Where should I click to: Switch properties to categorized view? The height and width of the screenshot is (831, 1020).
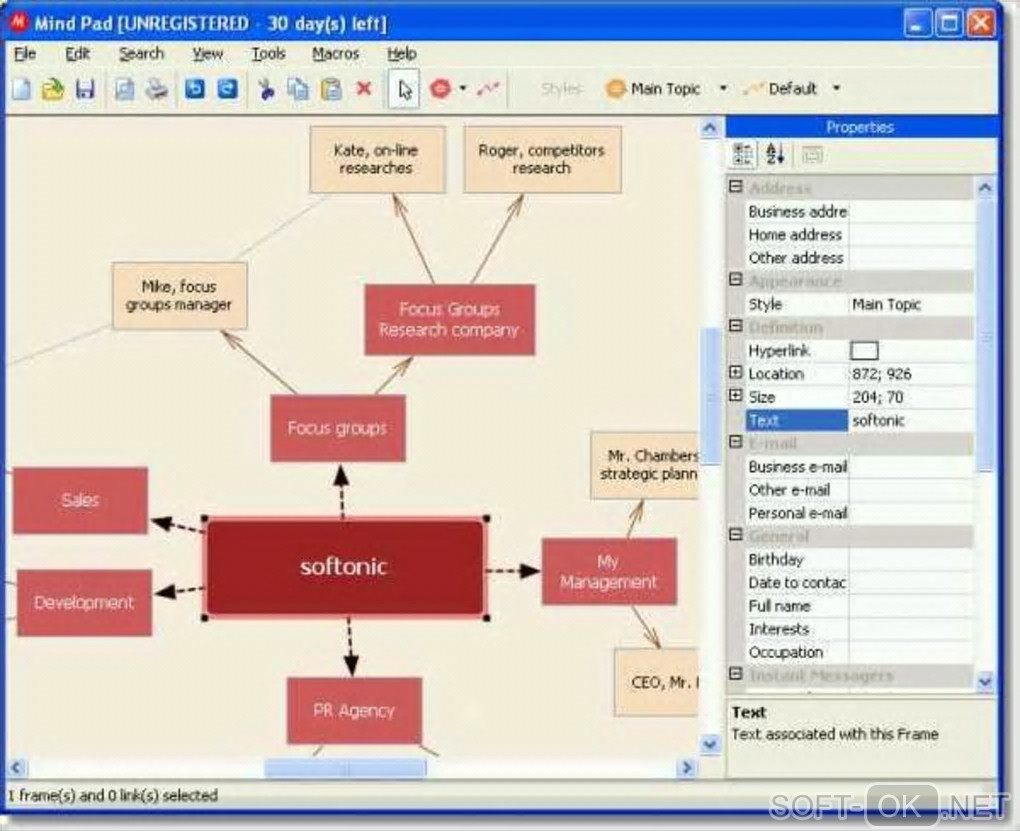(x=743, y=155)
